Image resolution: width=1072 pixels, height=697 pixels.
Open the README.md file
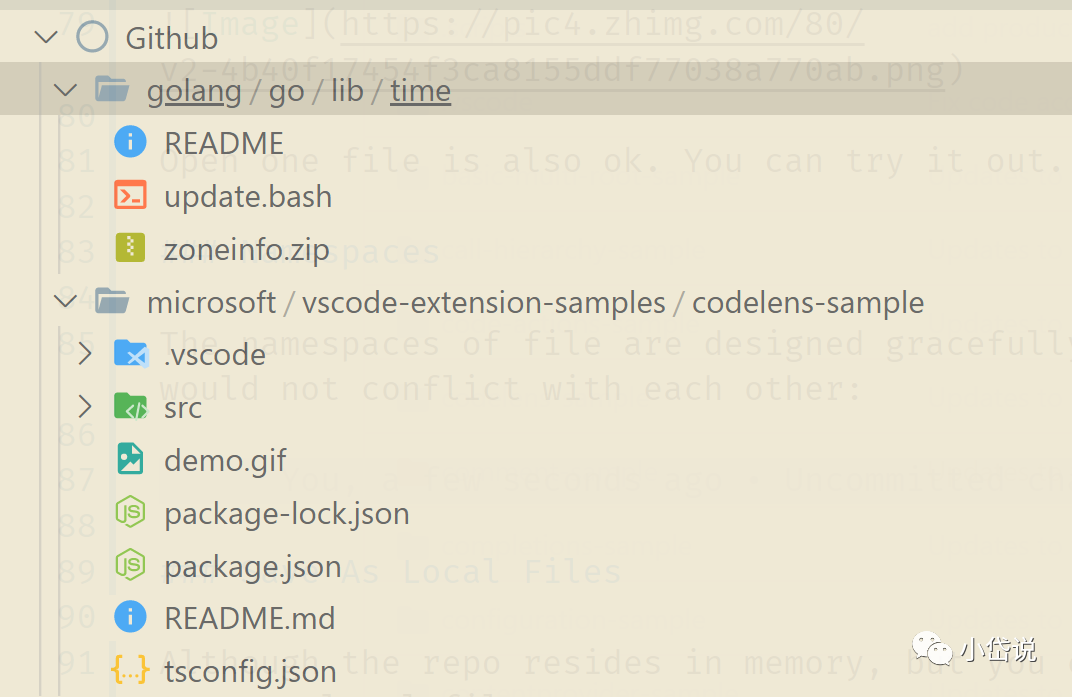click(x=250, y=618)
